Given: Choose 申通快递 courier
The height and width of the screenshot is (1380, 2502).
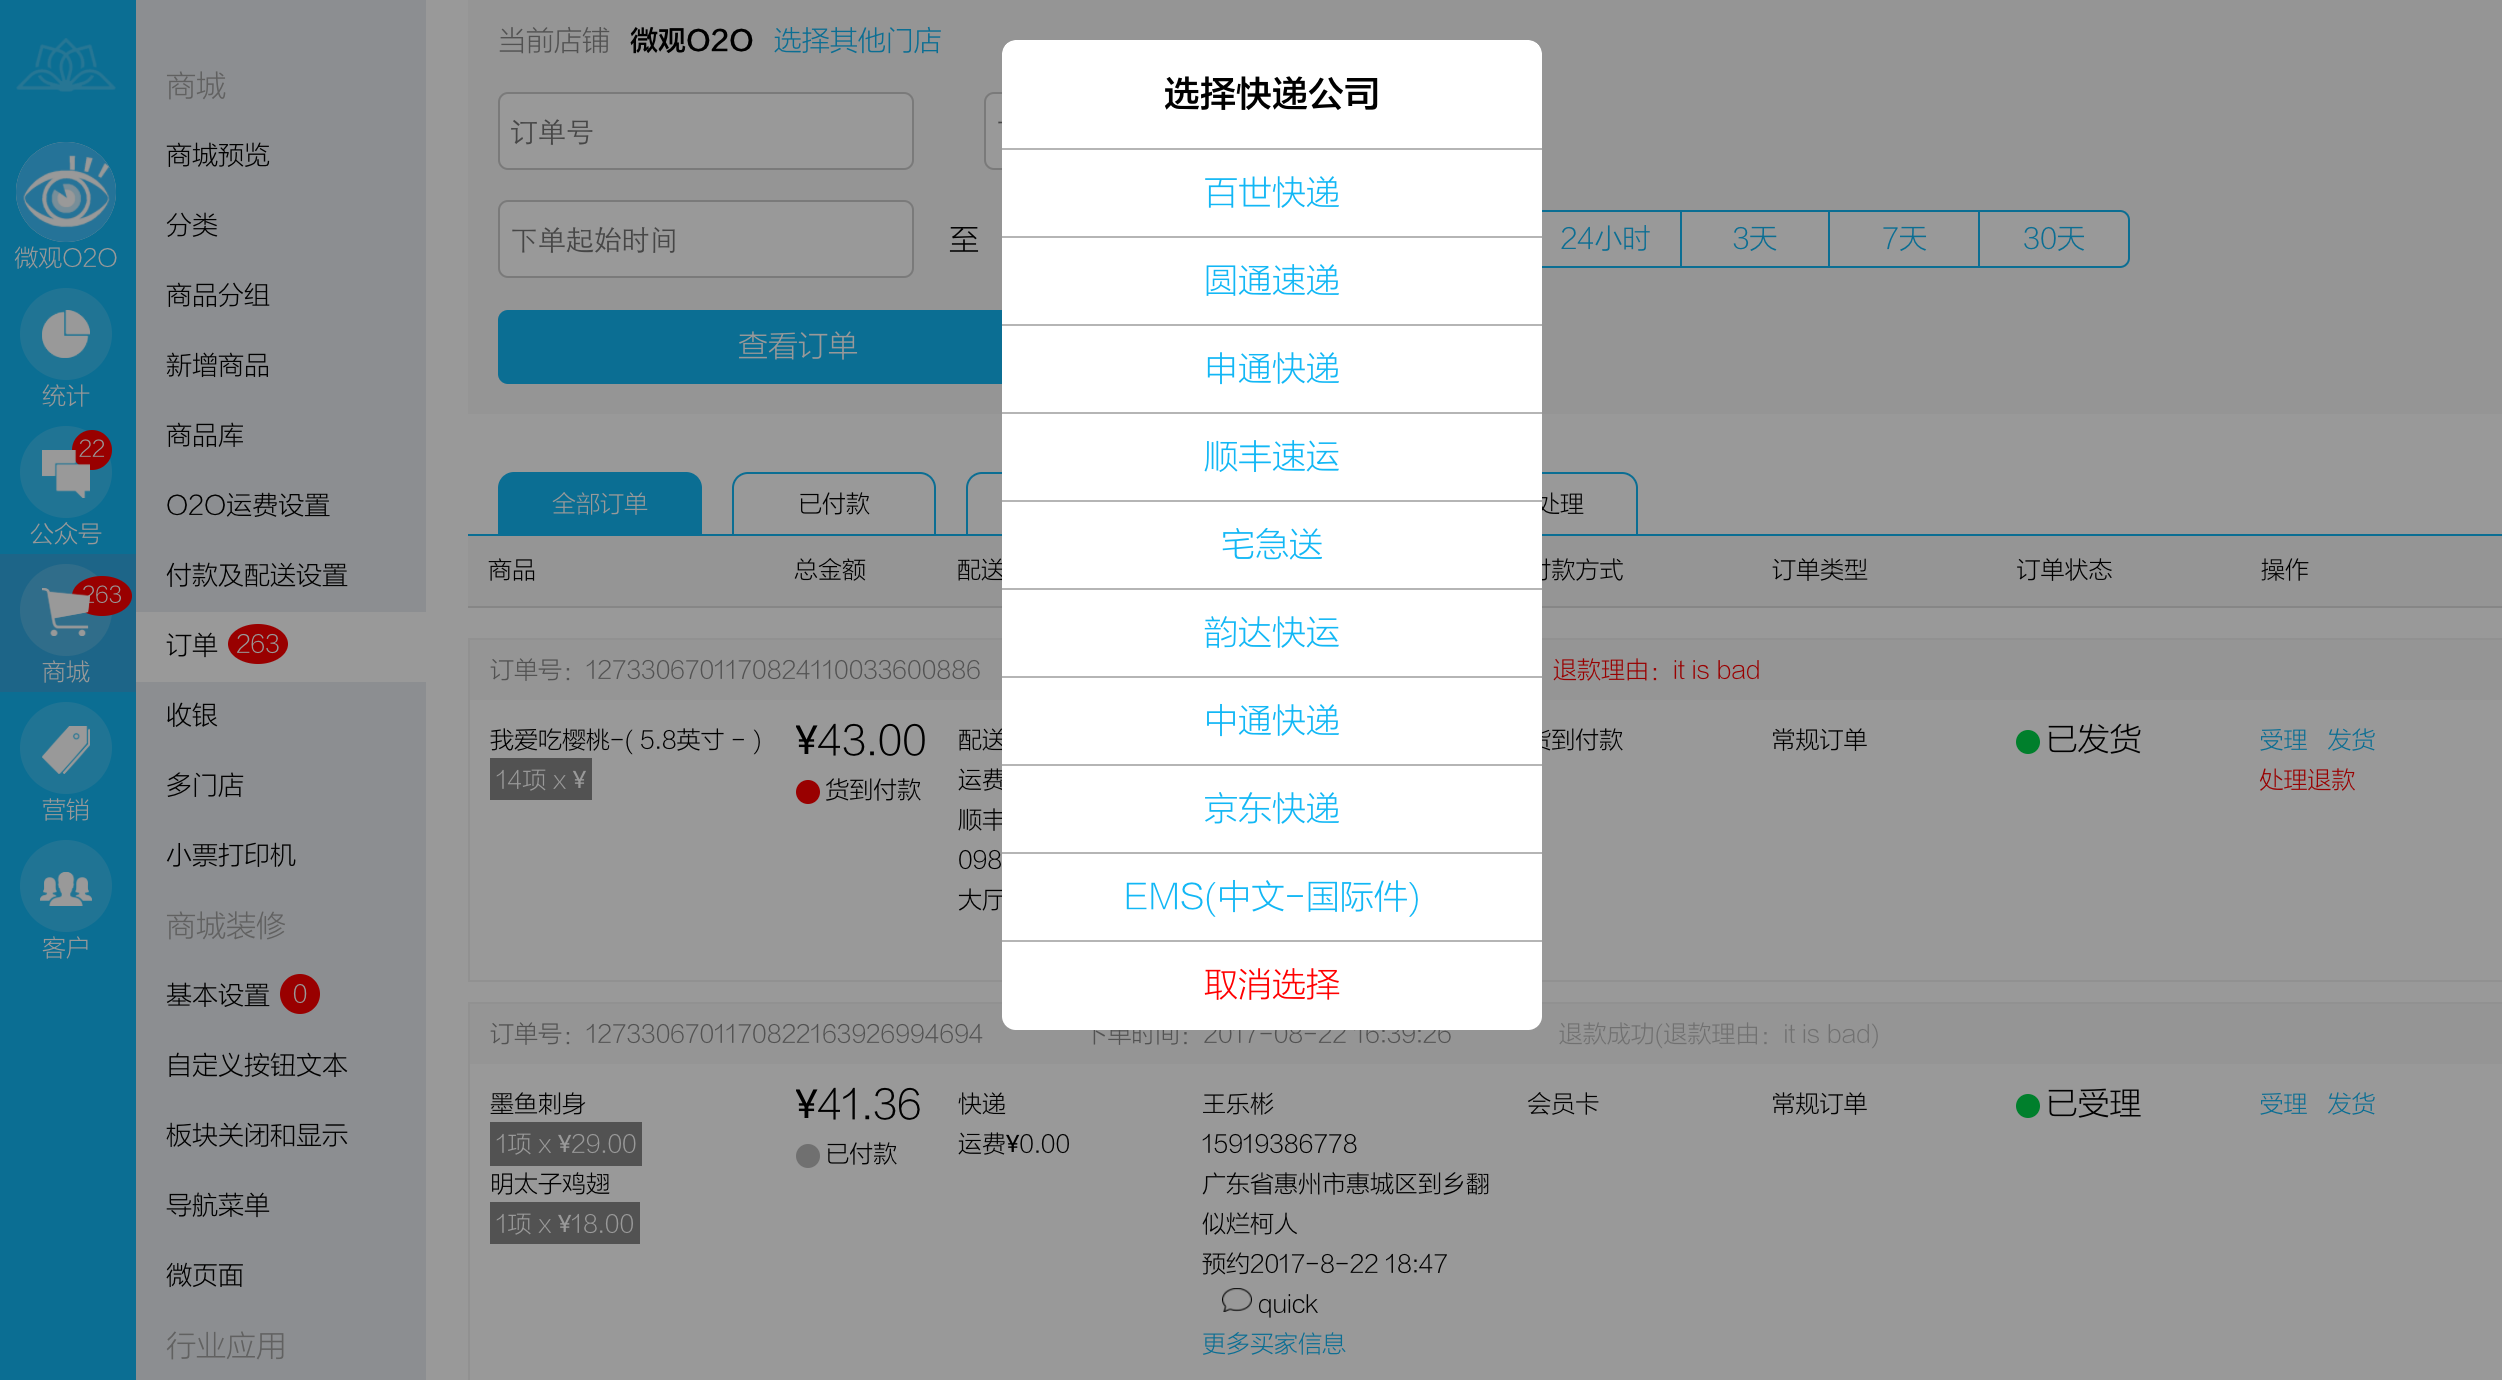Looking at the screenshot, I should (1271, 369).
